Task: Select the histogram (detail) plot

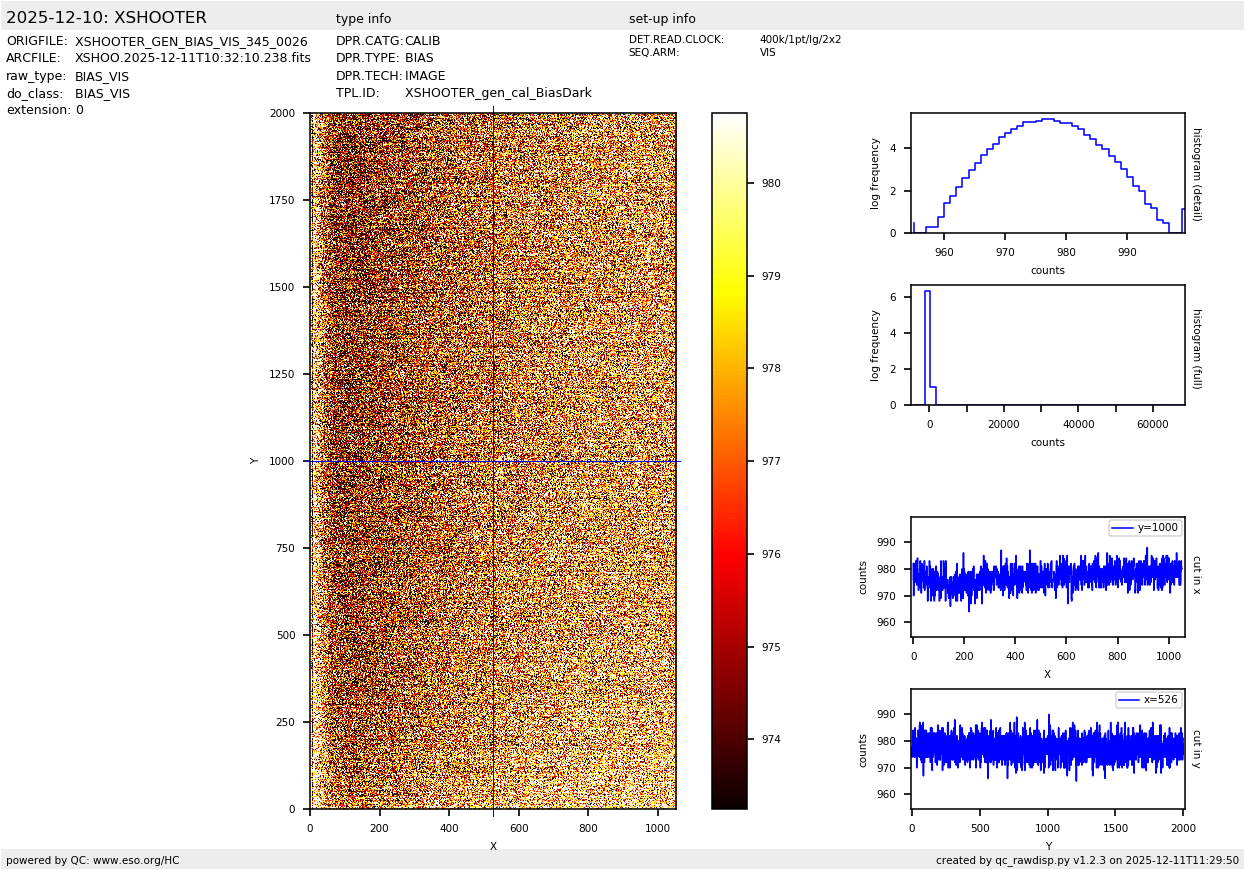Action: tap(1047, 173)
